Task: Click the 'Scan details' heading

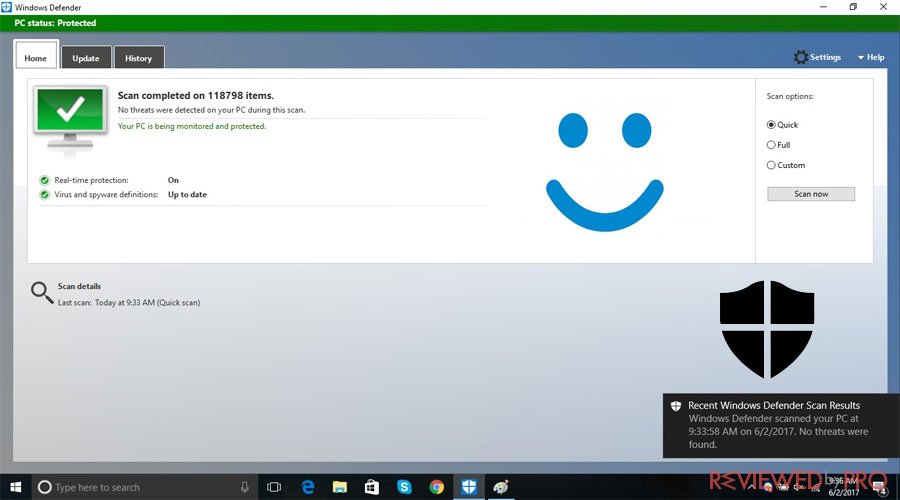Action: pos(79,286)
